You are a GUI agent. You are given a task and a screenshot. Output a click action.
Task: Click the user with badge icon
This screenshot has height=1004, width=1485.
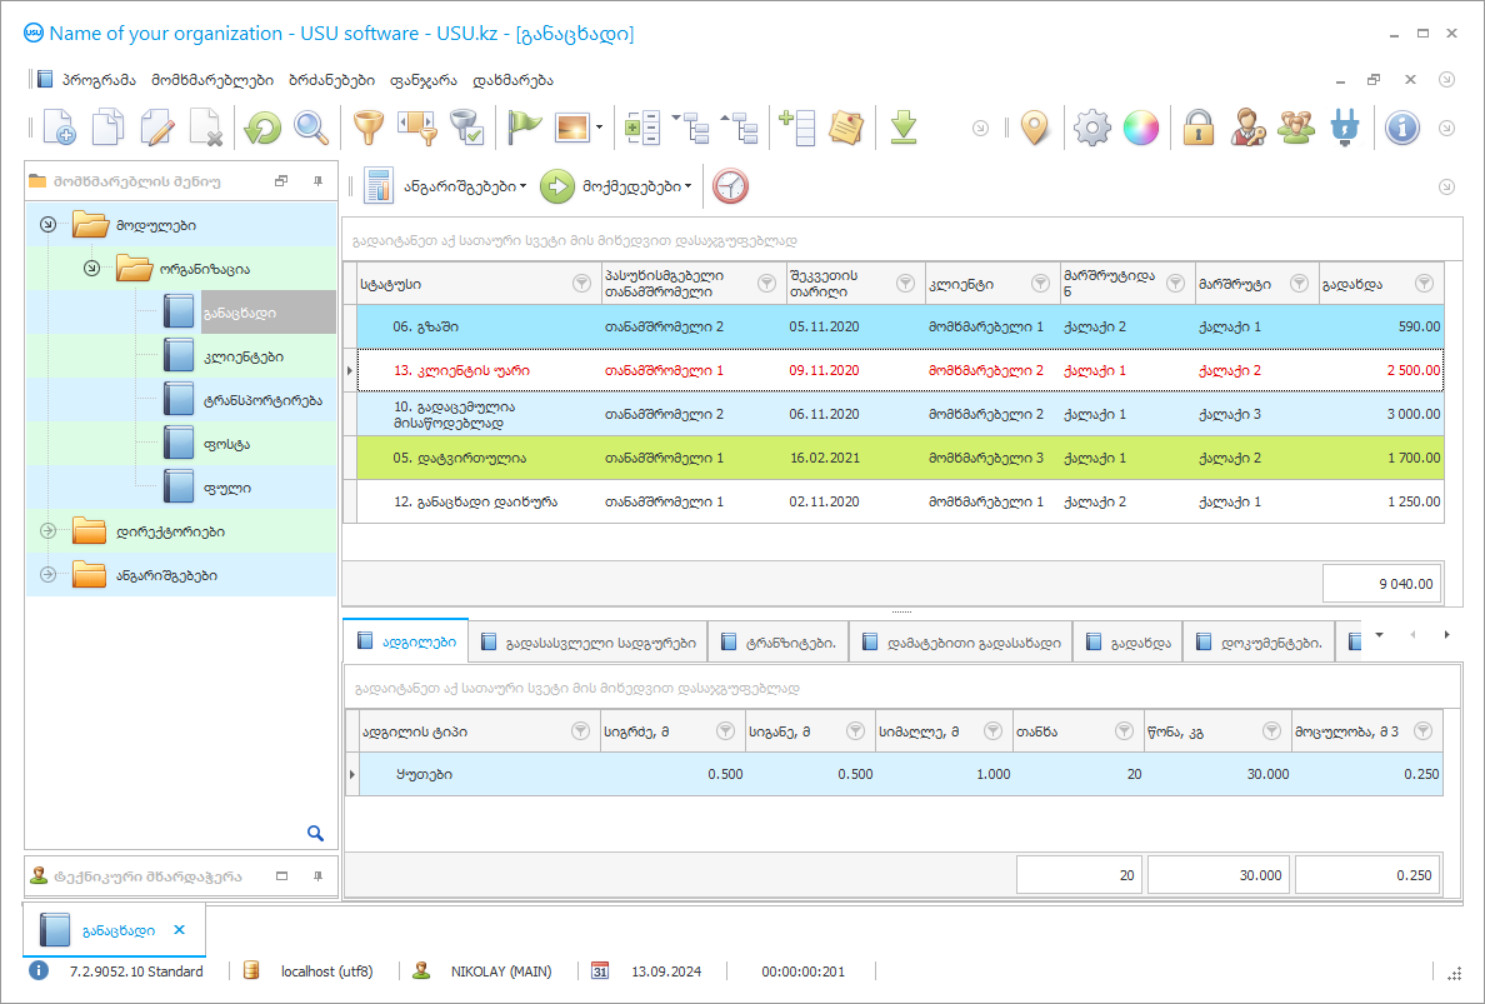tap(1247, 128)
